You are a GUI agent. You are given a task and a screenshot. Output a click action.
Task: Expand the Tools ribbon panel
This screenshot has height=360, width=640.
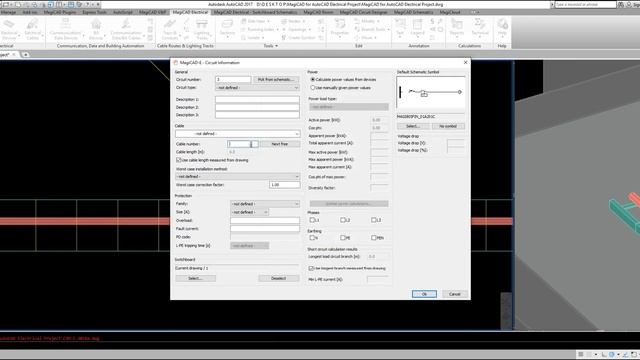coord(271,46)
